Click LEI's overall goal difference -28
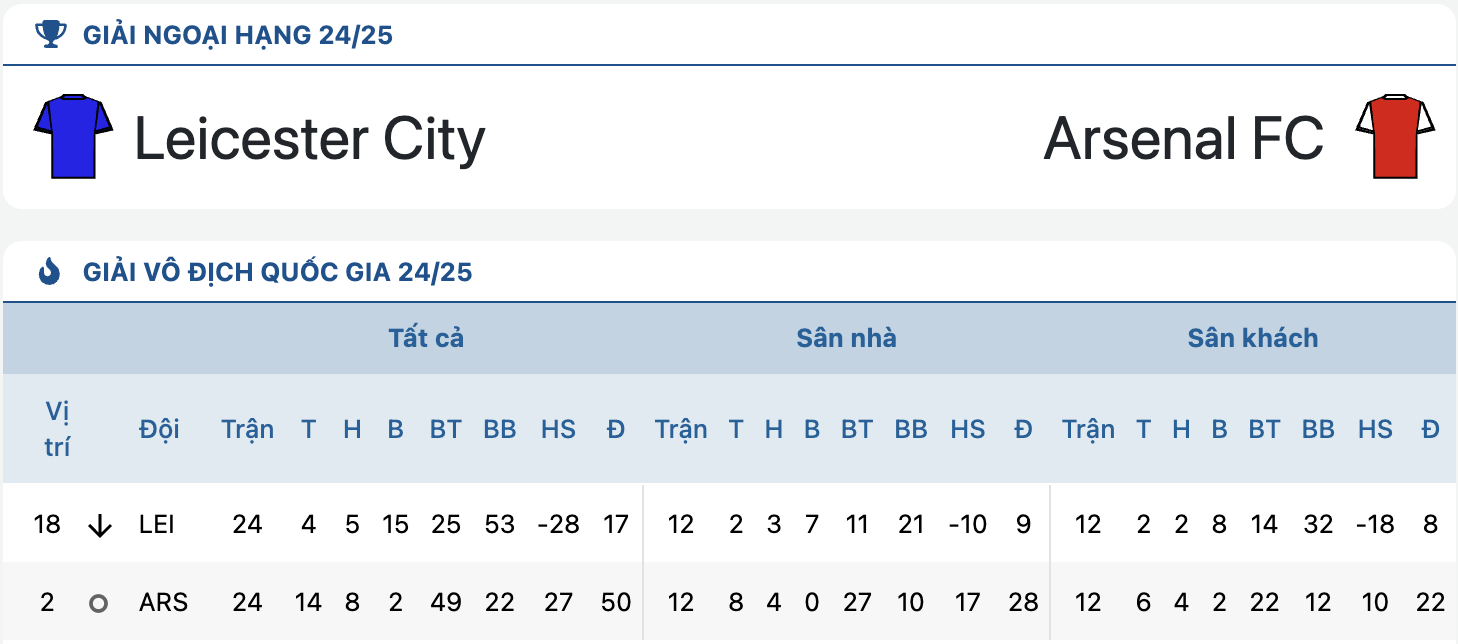Viewport: 1458px width, 644px height. (558, 524)
